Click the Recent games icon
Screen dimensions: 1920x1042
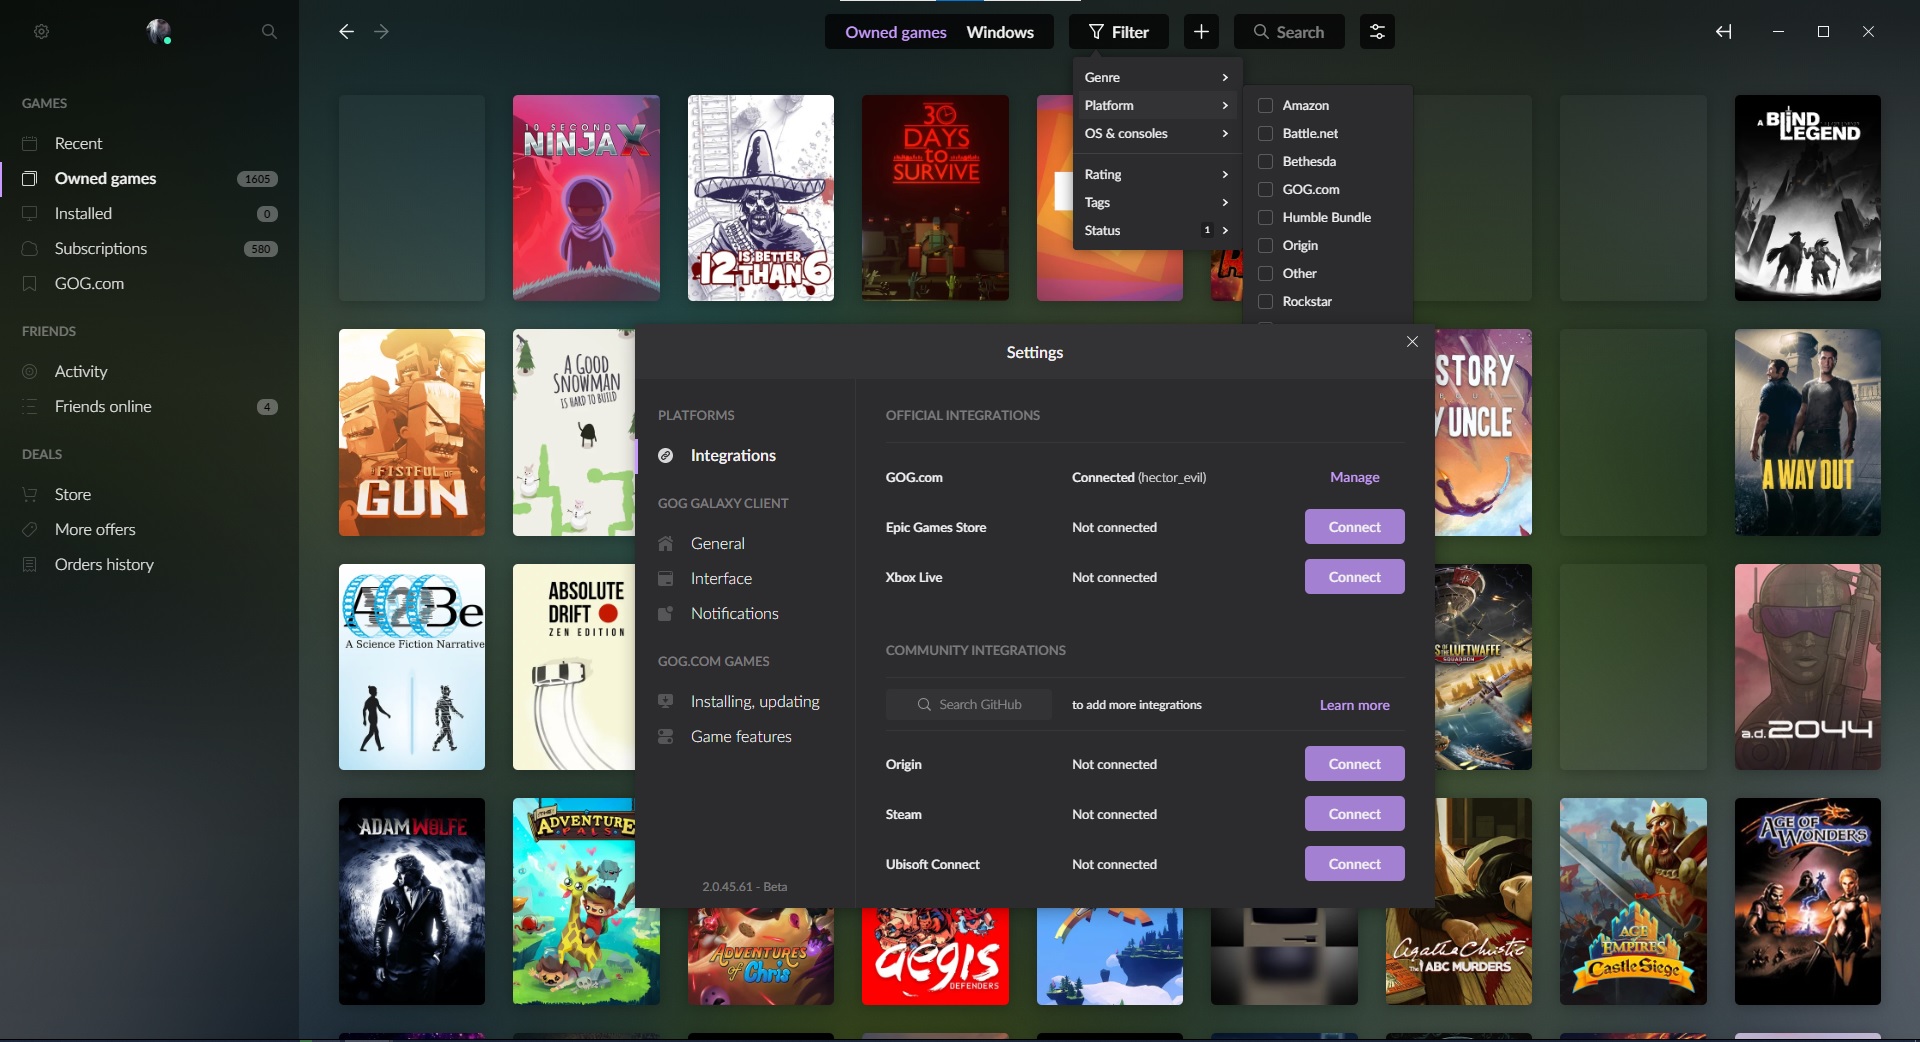click(x=30, y=143)
